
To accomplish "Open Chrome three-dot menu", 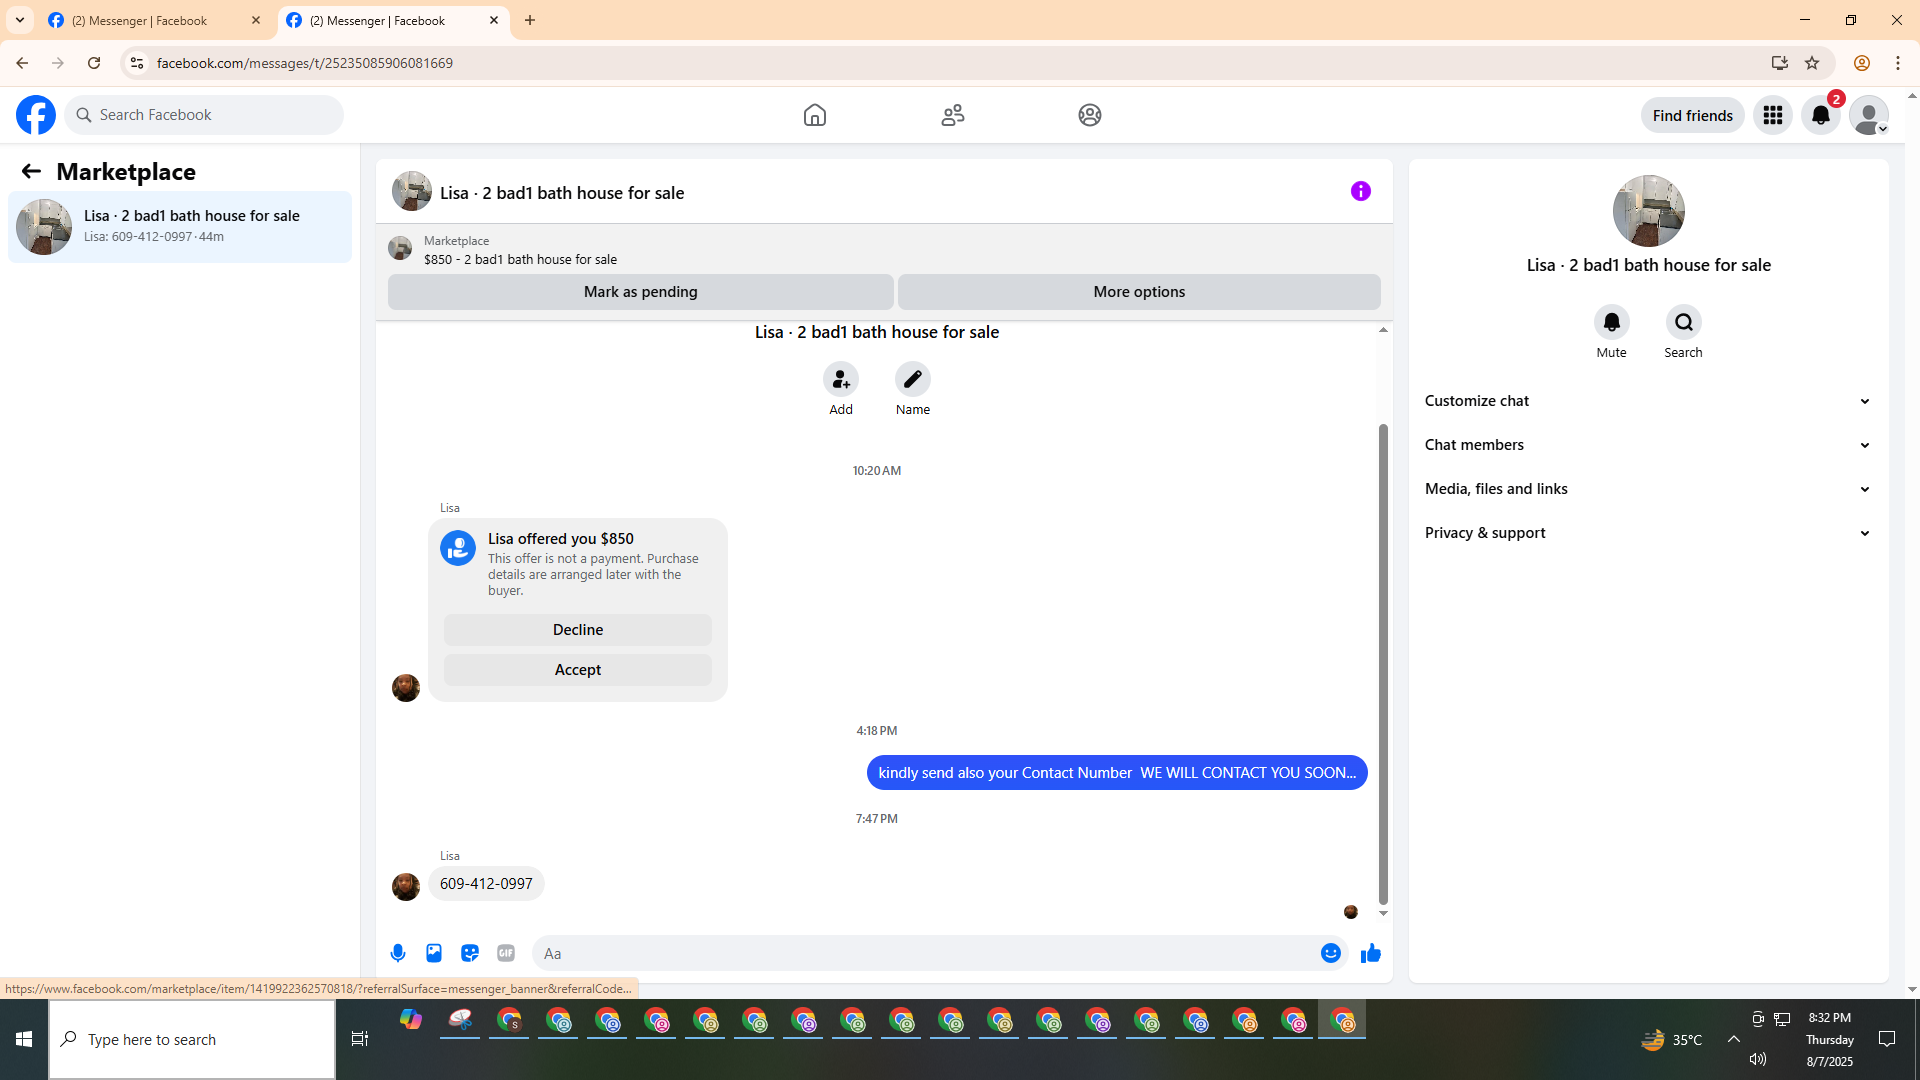I will (1898, 63).
